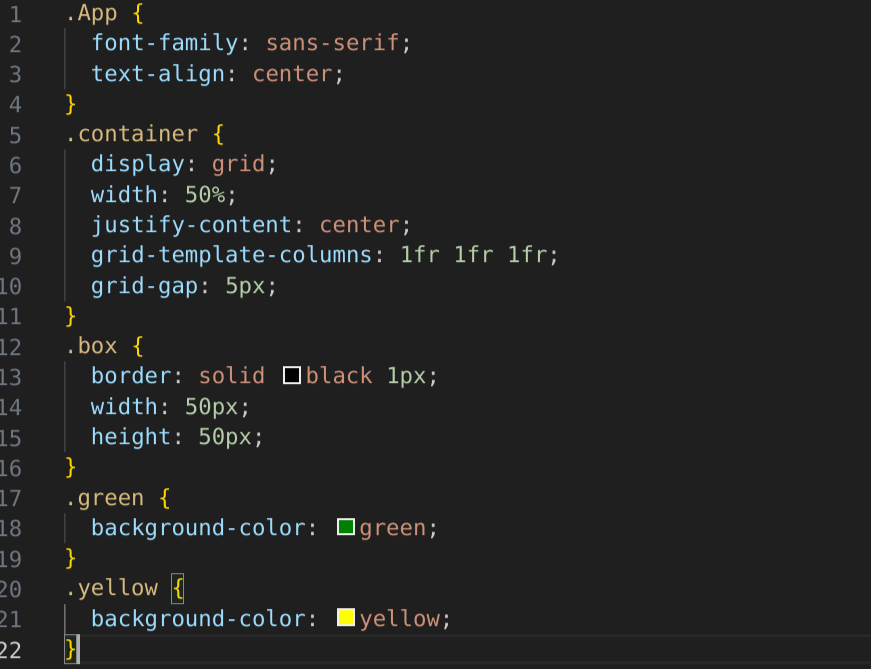Screen dimensions: 871x669
Task: Place cursor on line number 1
Action: (15, 14)
